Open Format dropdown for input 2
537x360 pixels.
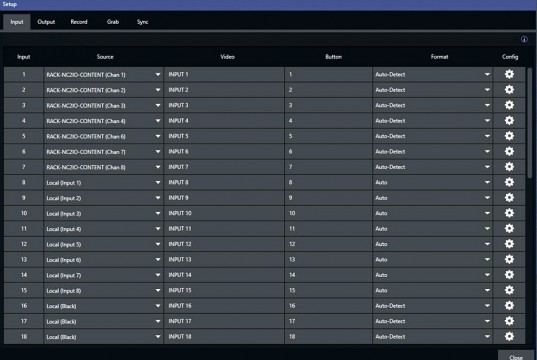point(433,90)
